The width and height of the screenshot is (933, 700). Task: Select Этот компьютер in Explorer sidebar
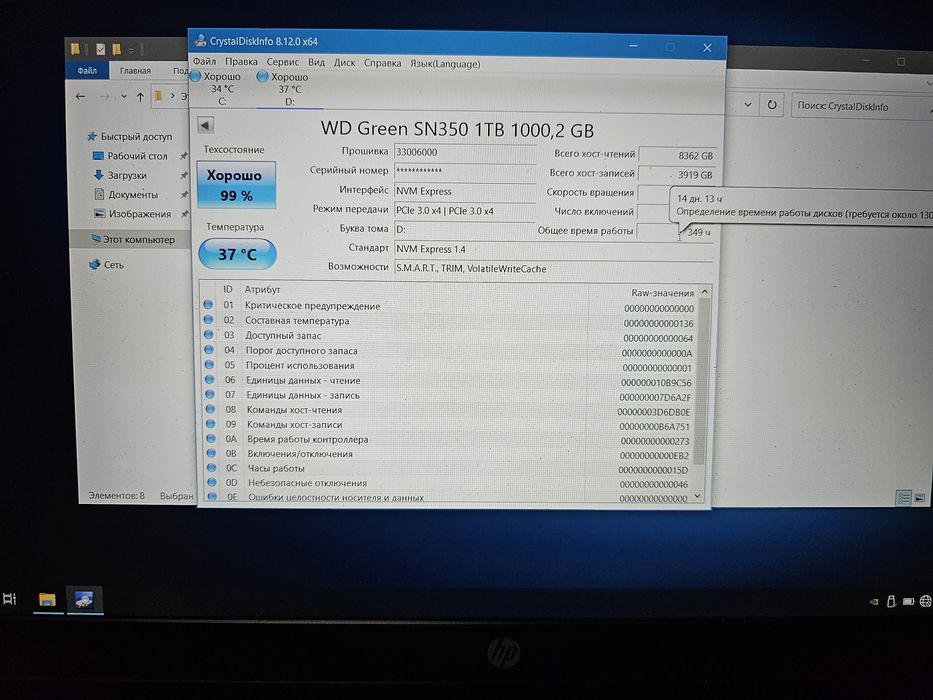pos(132,239)
